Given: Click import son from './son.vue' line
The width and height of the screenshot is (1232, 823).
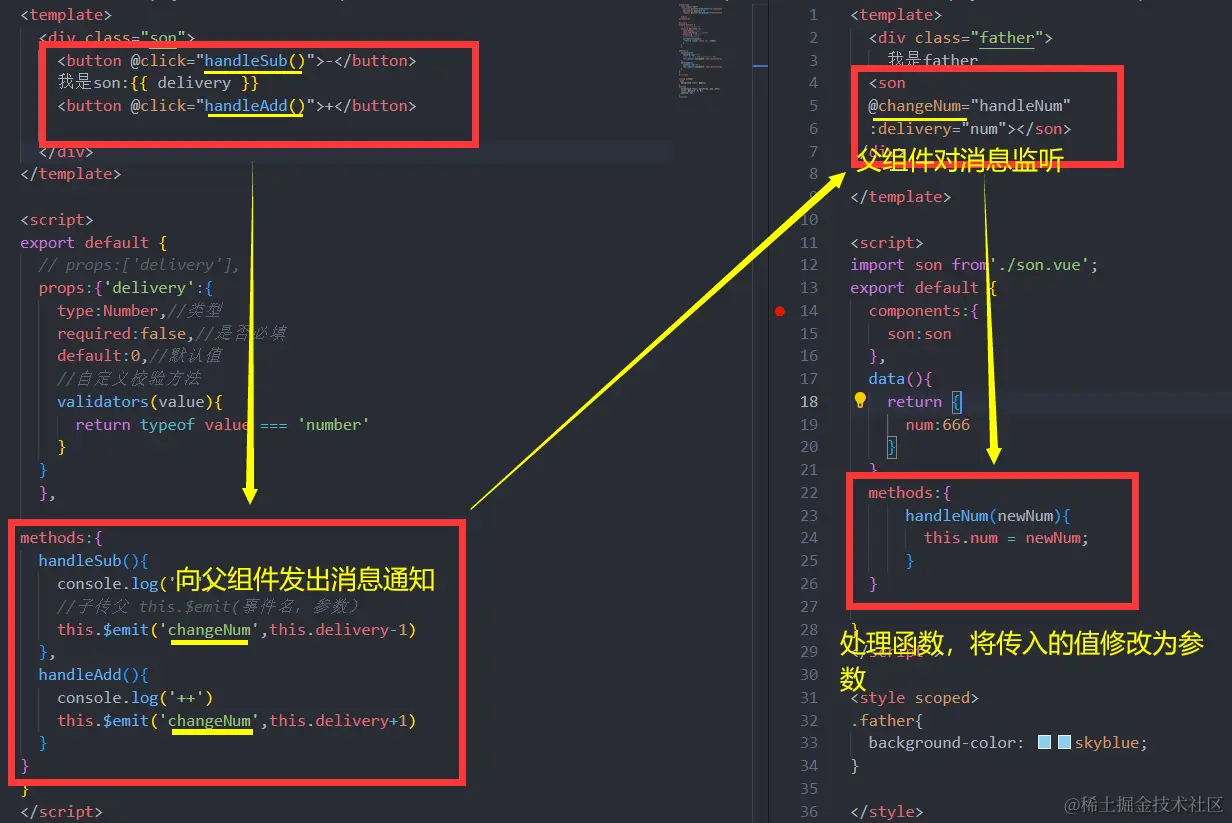Looking at the screenshot, I should (x=975, y=265).
